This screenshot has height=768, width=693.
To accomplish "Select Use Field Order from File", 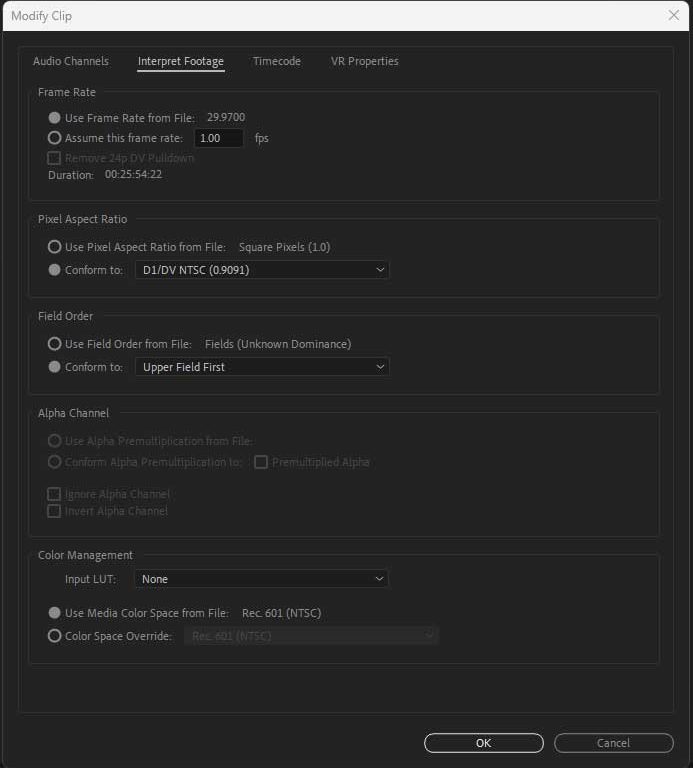I will pyautogui.click(x=55, y=344).
